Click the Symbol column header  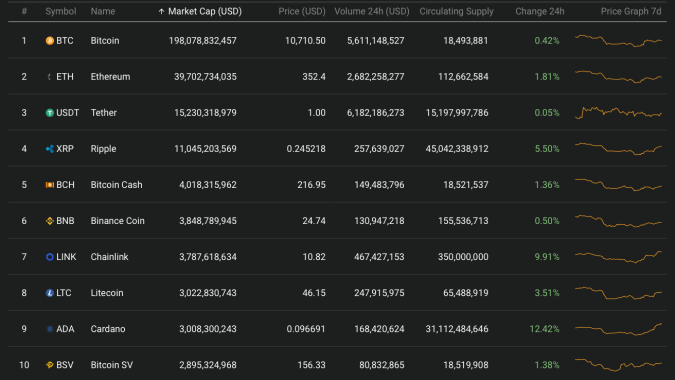click(x=61, y=12)
